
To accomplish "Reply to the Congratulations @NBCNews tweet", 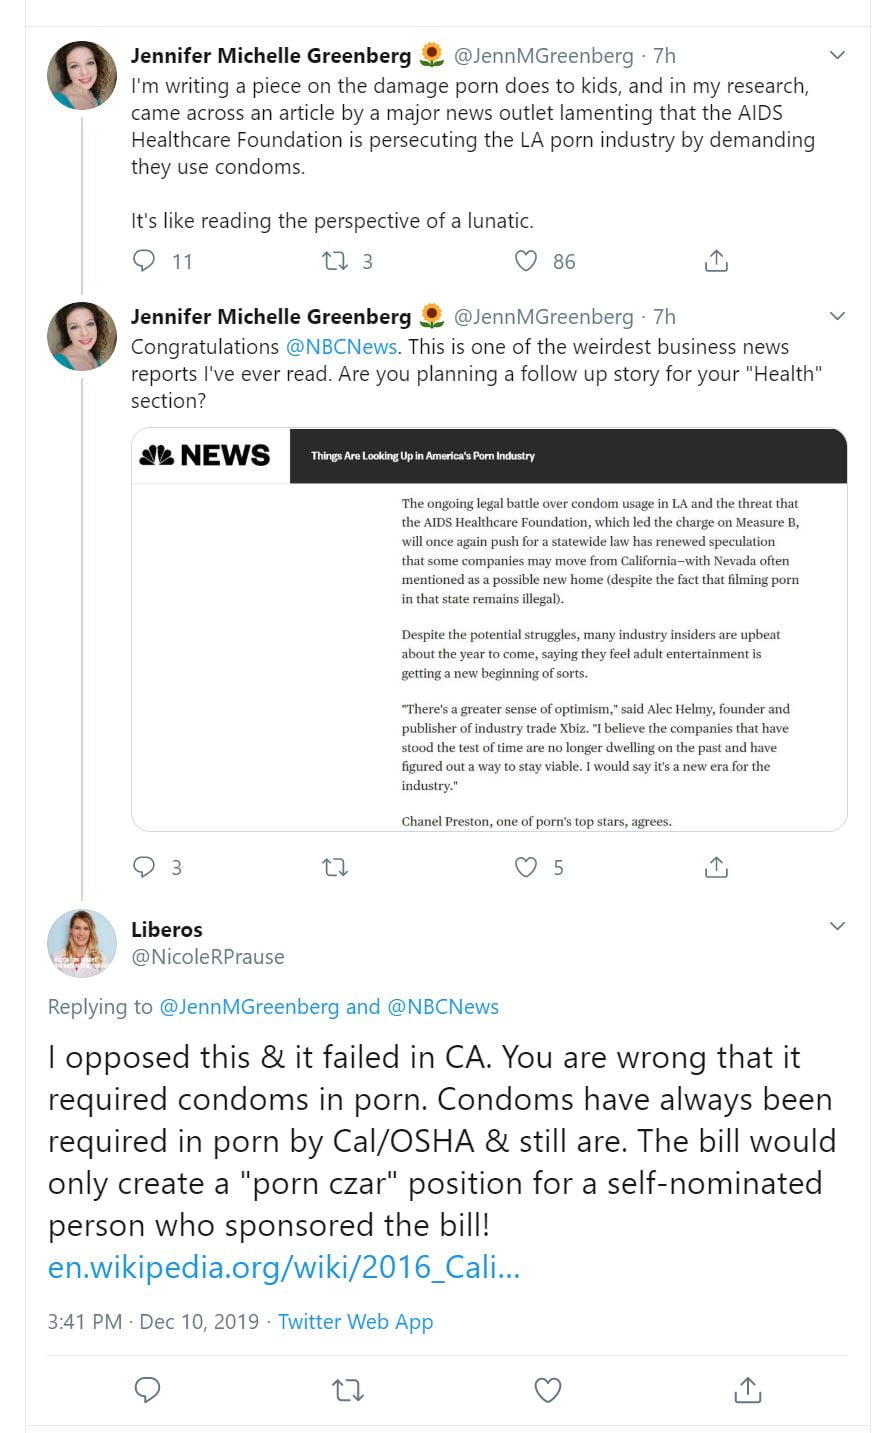I will [145, 867].
